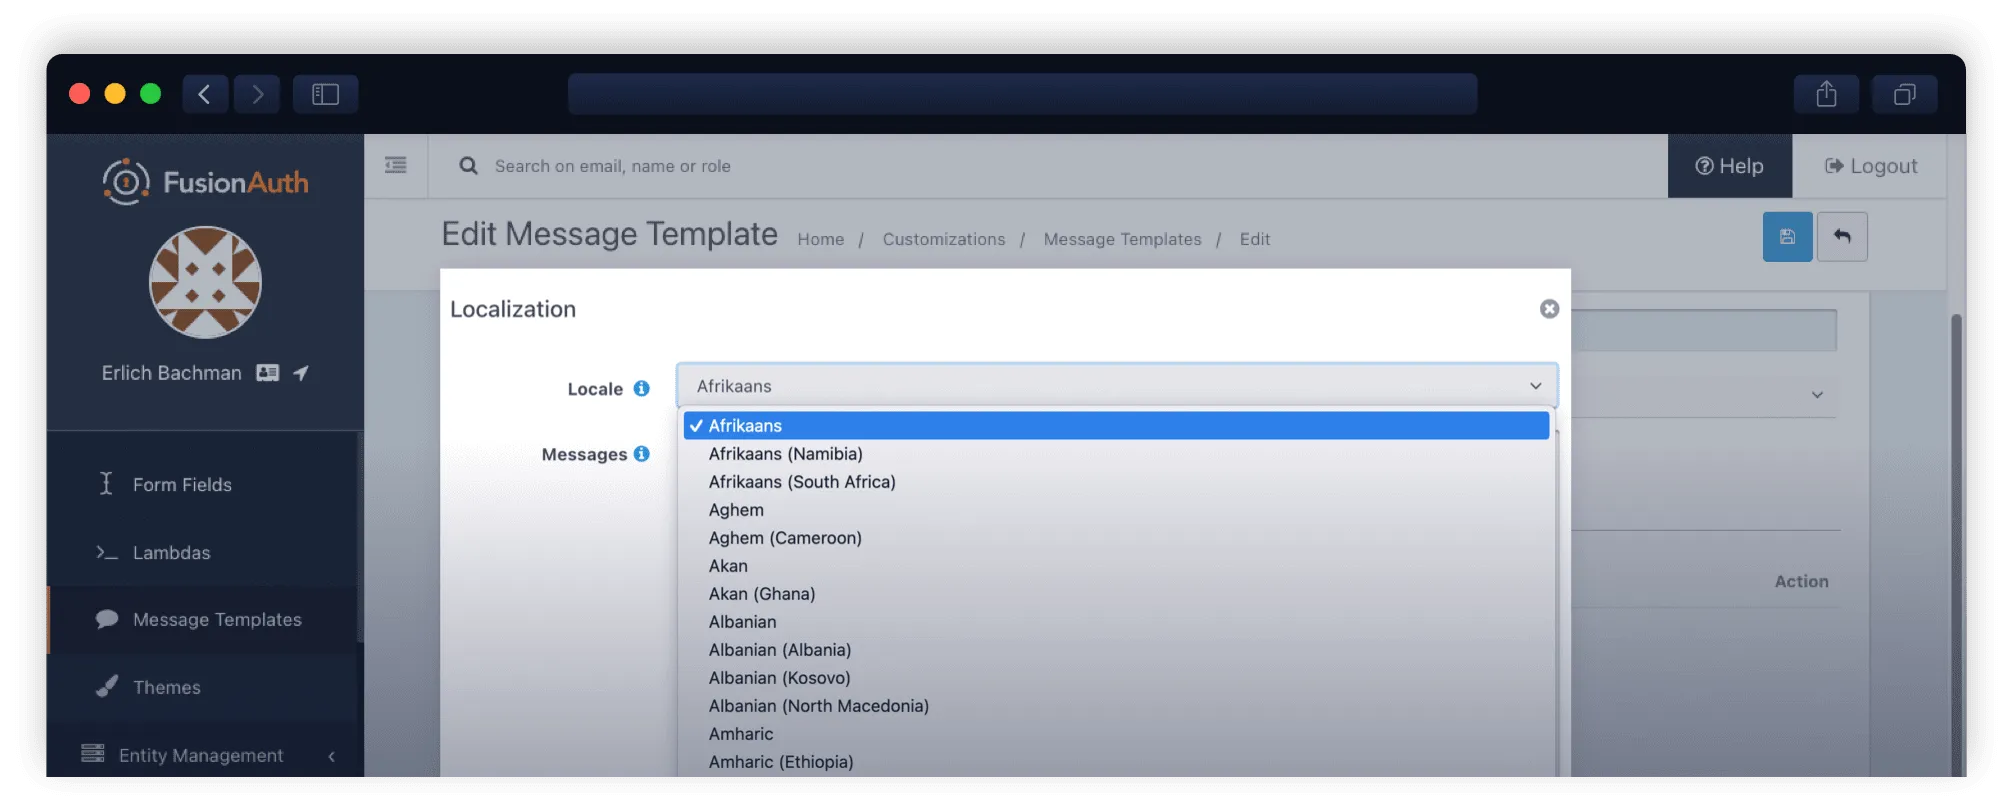Click the browser share icon
Image resolution: width=2013 pixels, height=801 pixels.
pos(1826,94)
